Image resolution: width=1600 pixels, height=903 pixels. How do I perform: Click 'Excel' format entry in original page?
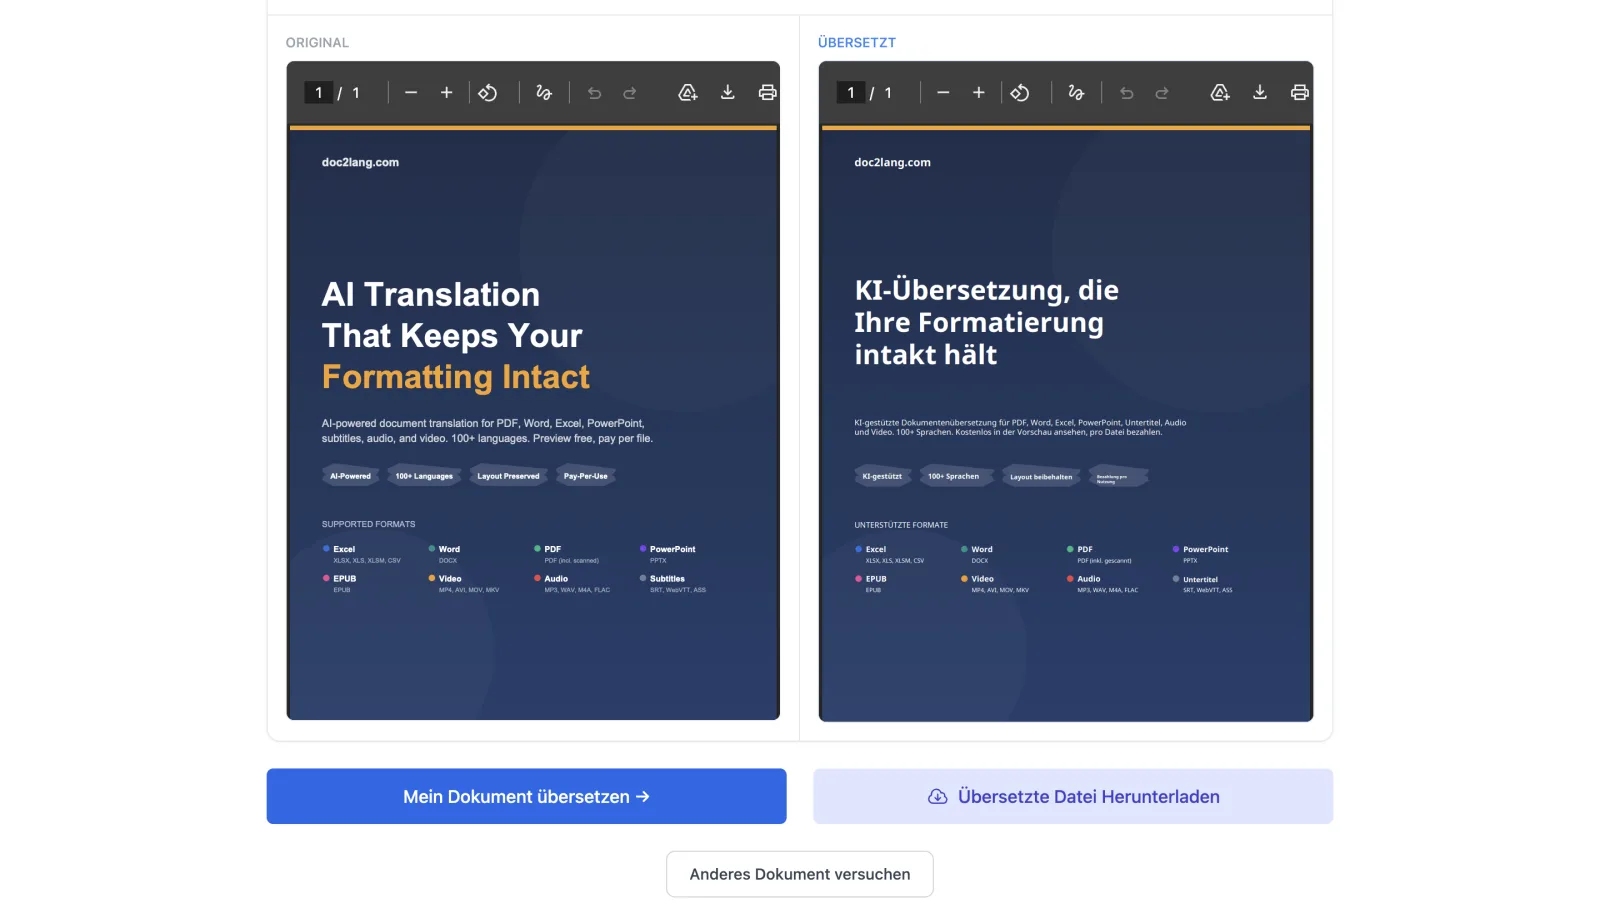point(361,554)
